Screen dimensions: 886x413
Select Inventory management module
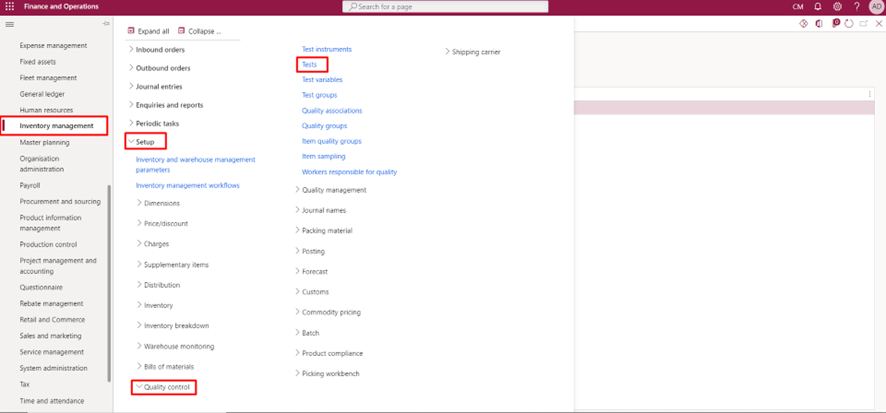point(57,126)
